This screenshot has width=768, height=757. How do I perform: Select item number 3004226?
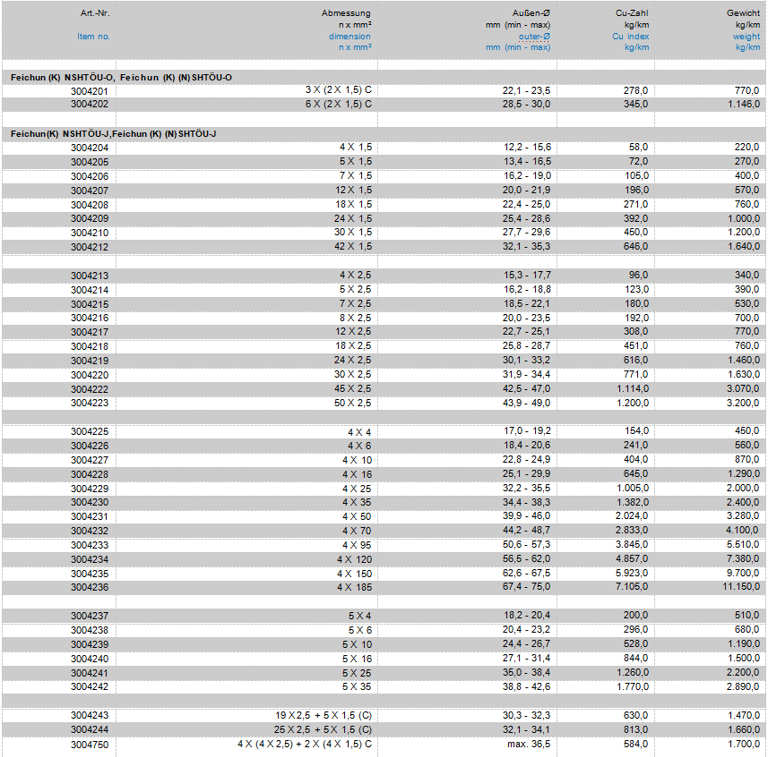(89, 446)
